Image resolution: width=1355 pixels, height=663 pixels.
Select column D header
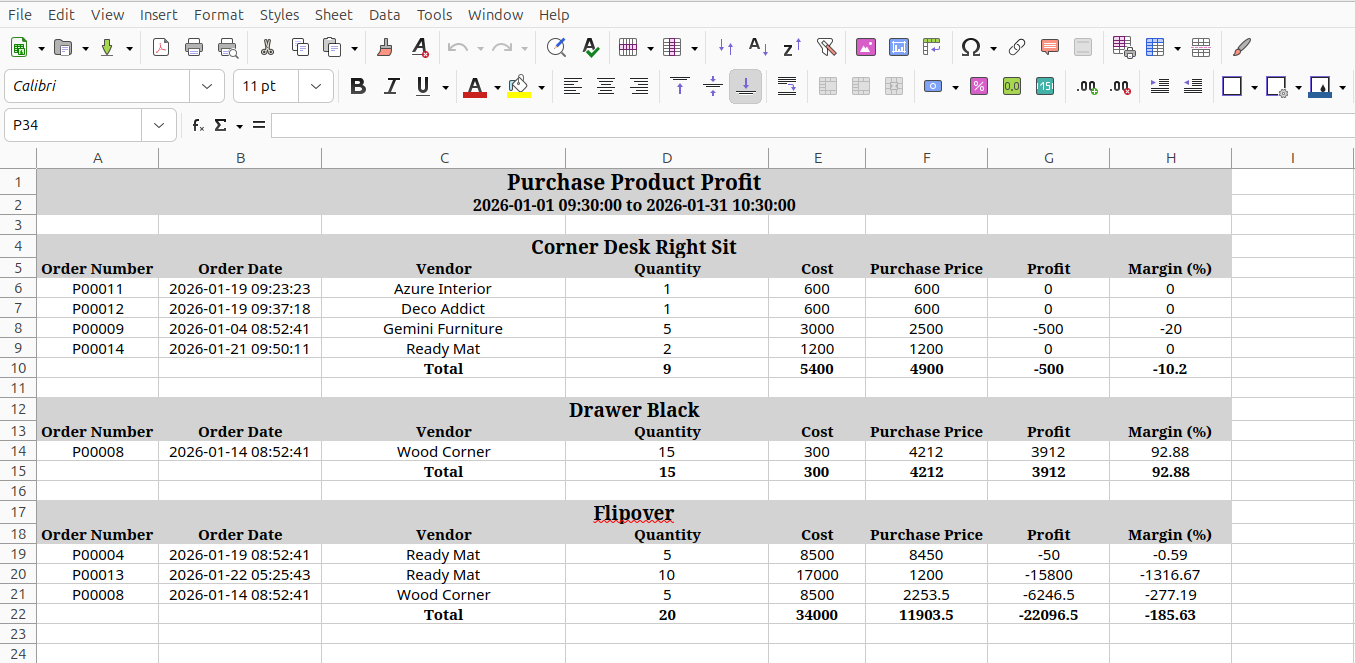click(667, 158)
